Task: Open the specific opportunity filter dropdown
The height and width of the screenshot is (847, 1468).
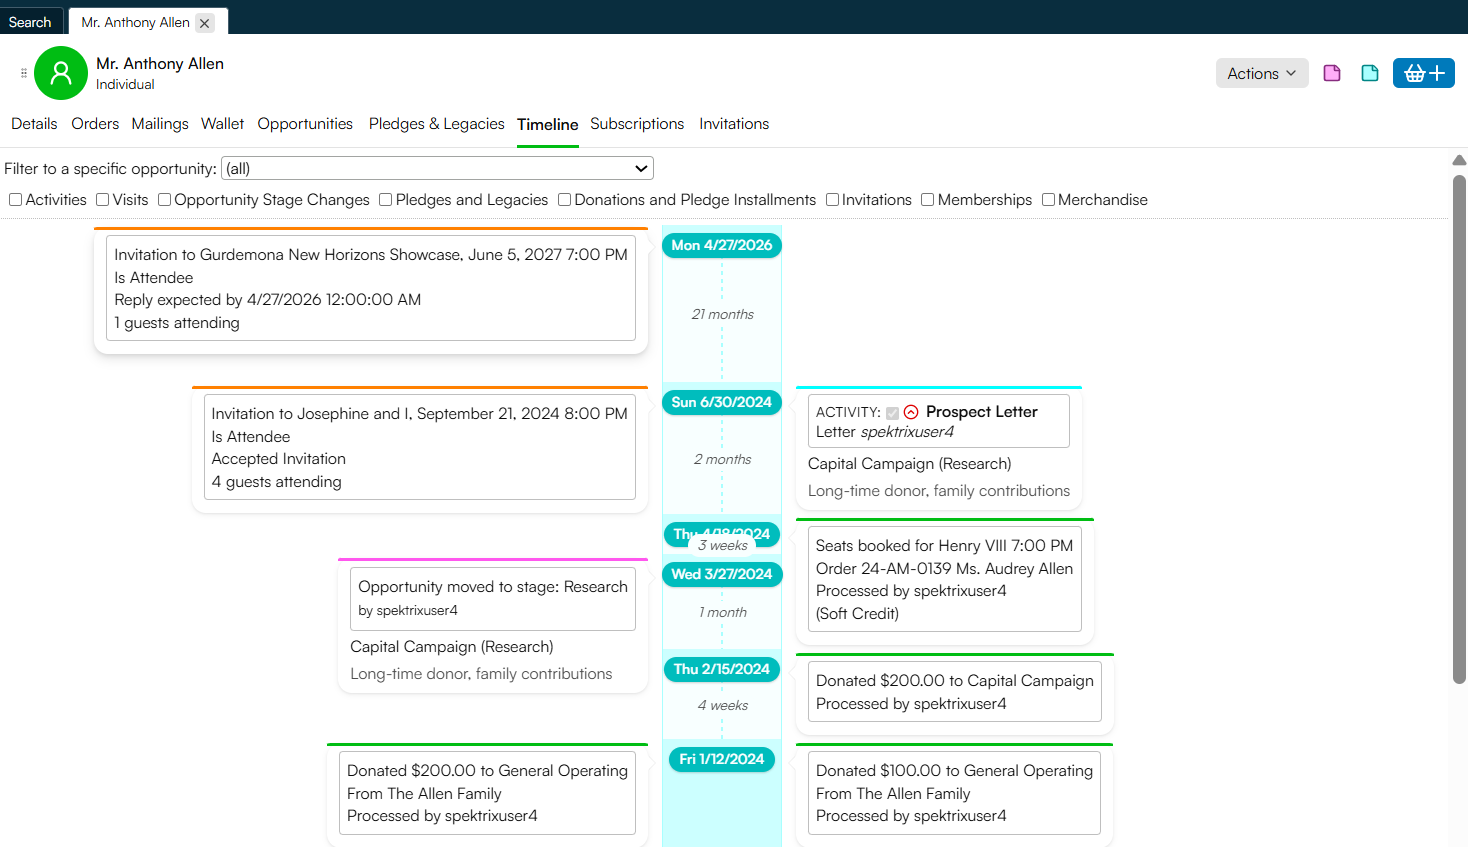Action: coord(437,168)
